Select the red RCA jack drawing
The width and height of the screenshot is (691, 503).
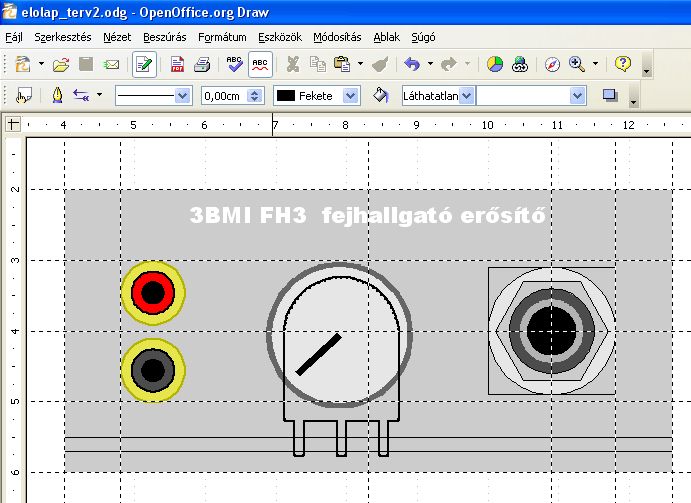(x=153, y=293)
